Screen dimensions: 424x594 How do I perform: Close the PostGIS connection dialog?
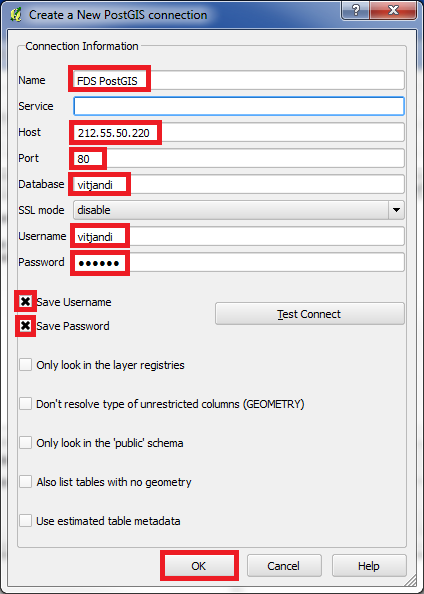click(393, 10)
